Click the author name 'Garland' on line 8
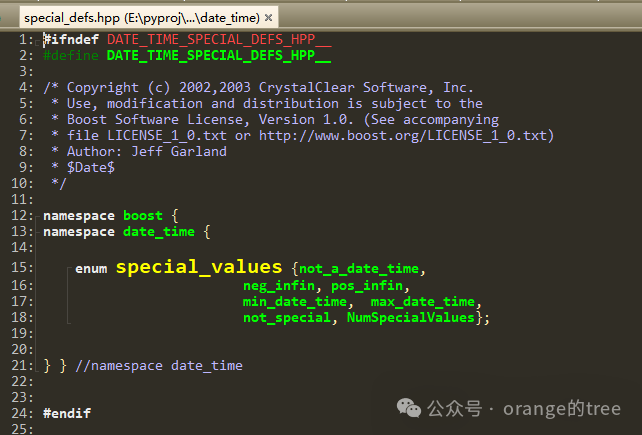 coord(199,151)
